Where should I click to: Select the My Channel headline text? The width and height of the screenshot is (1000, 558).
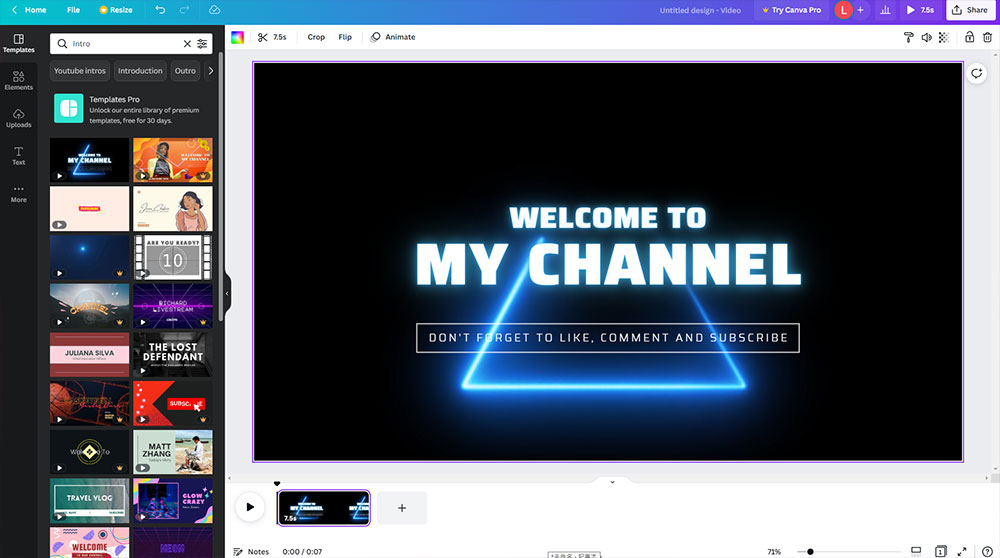pyautogui.click(x=608, y=264)
